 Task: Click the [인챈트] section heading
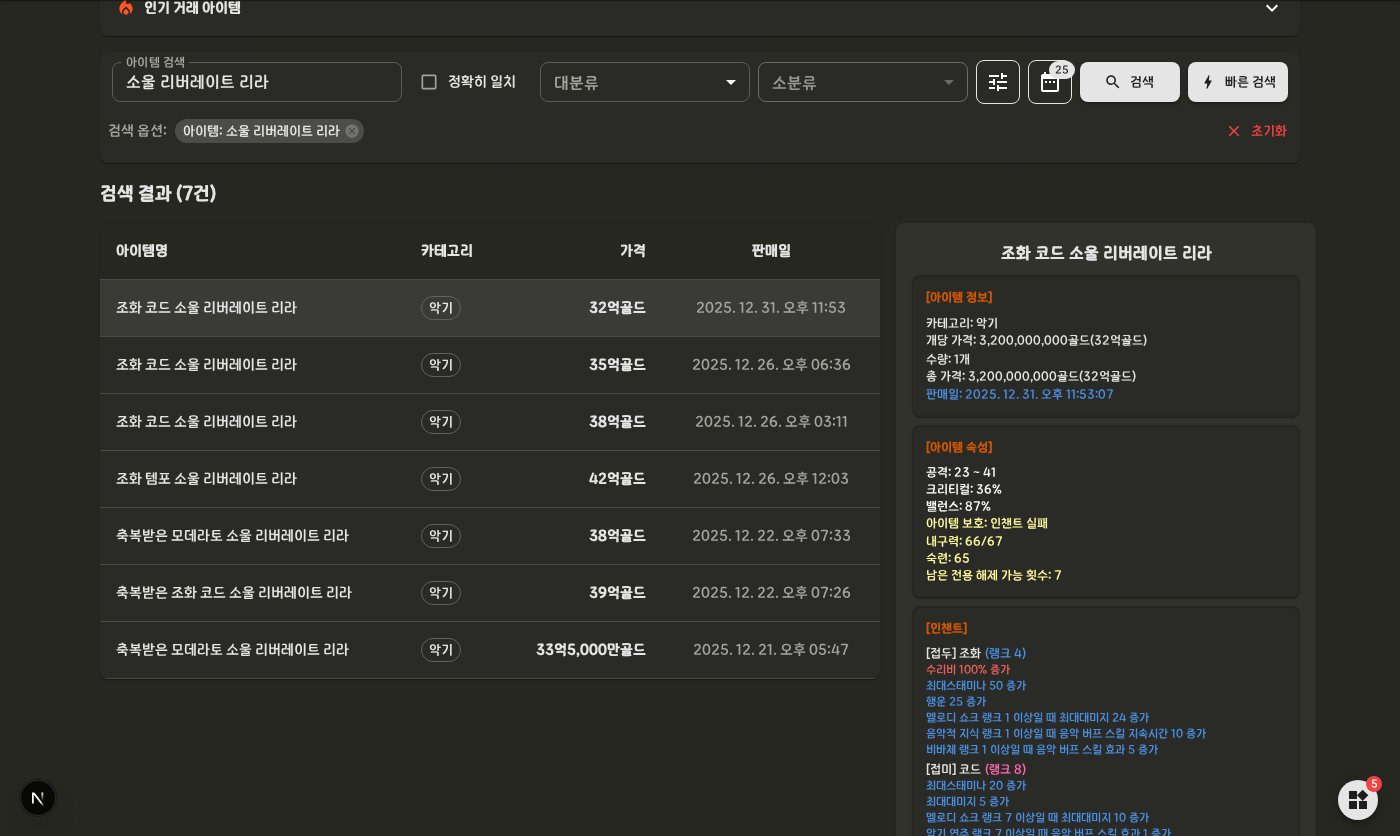(947, 628)
